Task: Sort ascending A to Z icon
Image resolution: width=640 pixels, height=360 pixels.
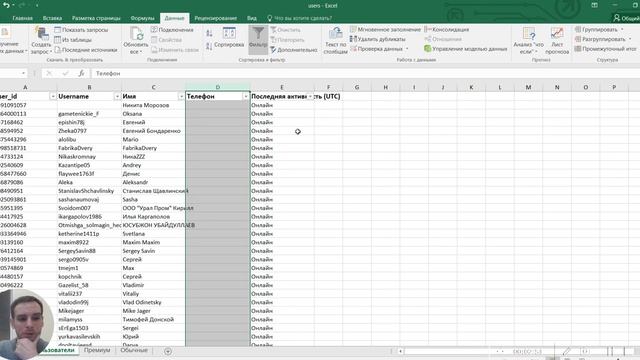Action: (x=209, y=33)
